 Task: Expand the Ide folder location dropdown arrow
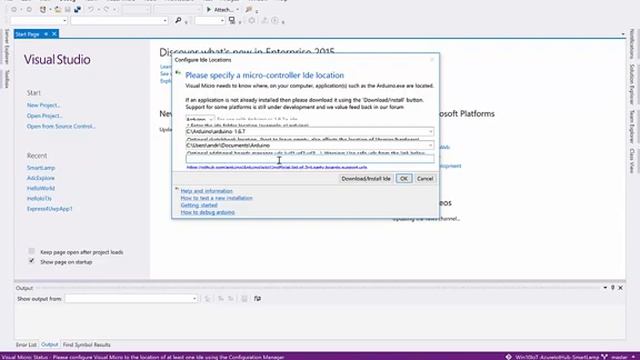430,131
